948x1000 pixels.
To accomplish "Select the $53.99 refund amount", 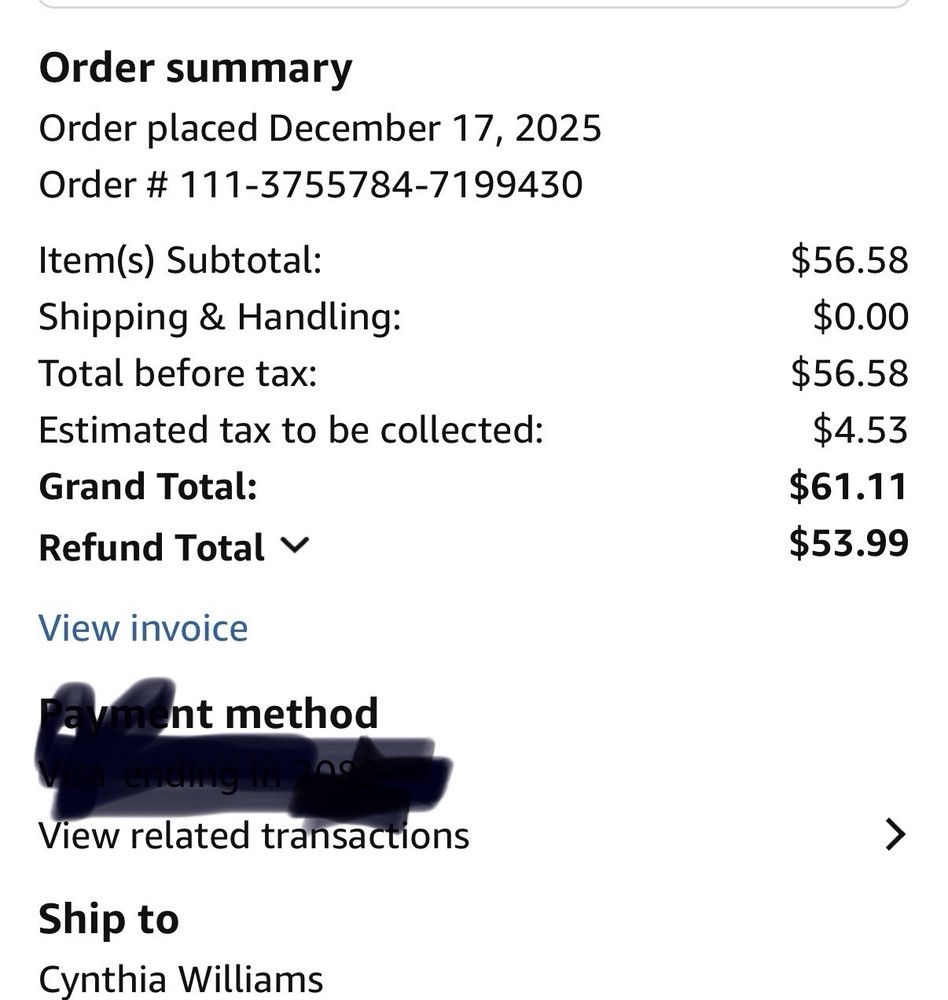I will click(848, 543).
